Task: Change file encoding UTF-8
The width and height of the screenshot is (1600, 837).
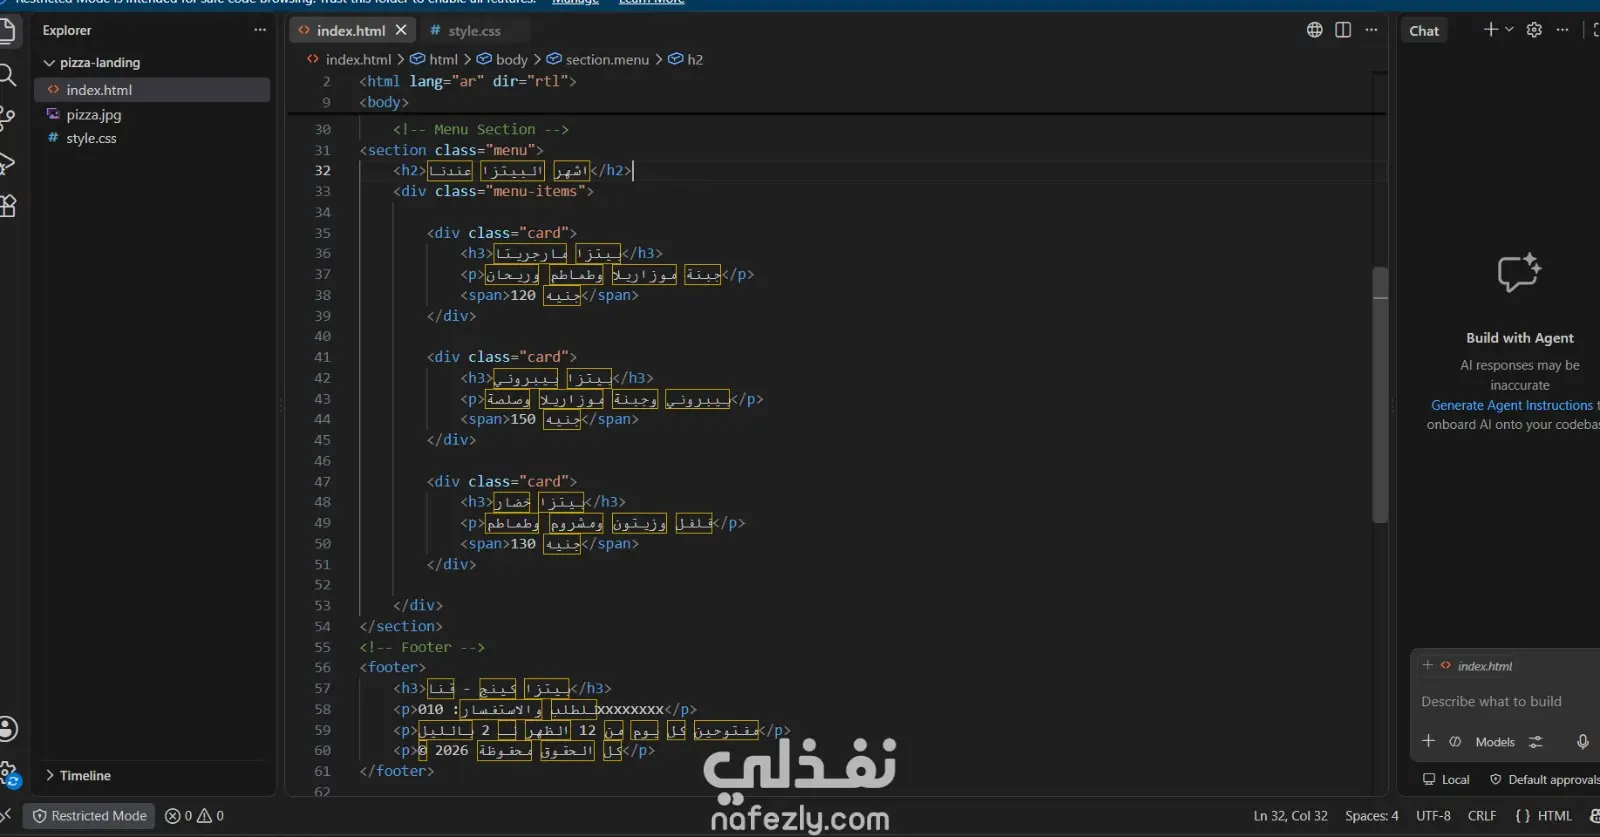Action: [1433, 816]
